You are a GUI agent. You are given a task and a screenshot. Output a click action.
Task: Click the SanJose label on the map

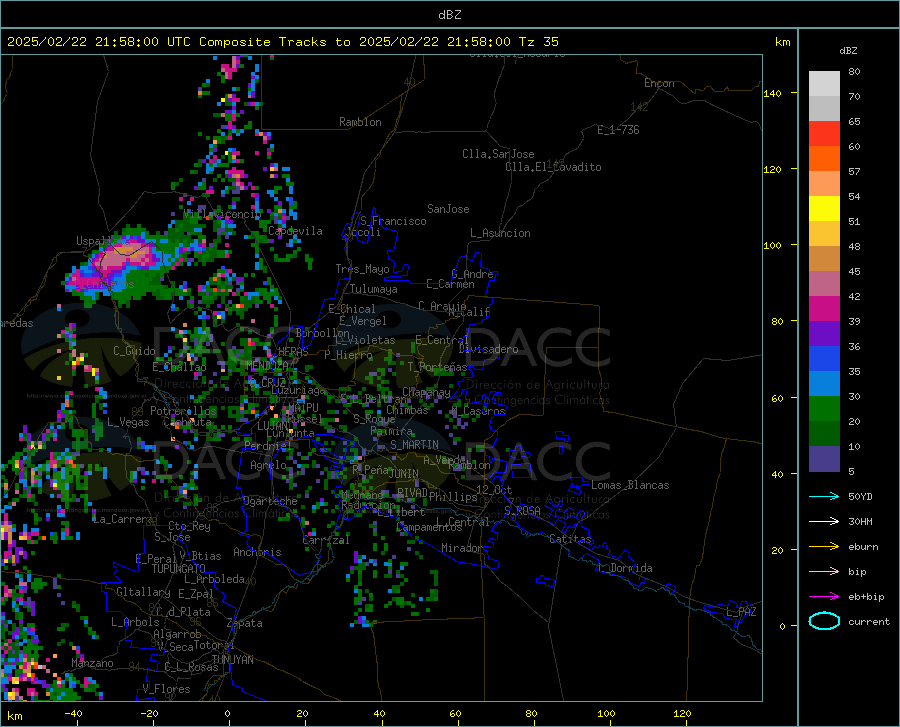pyautogui.click(x=448, y=209)
